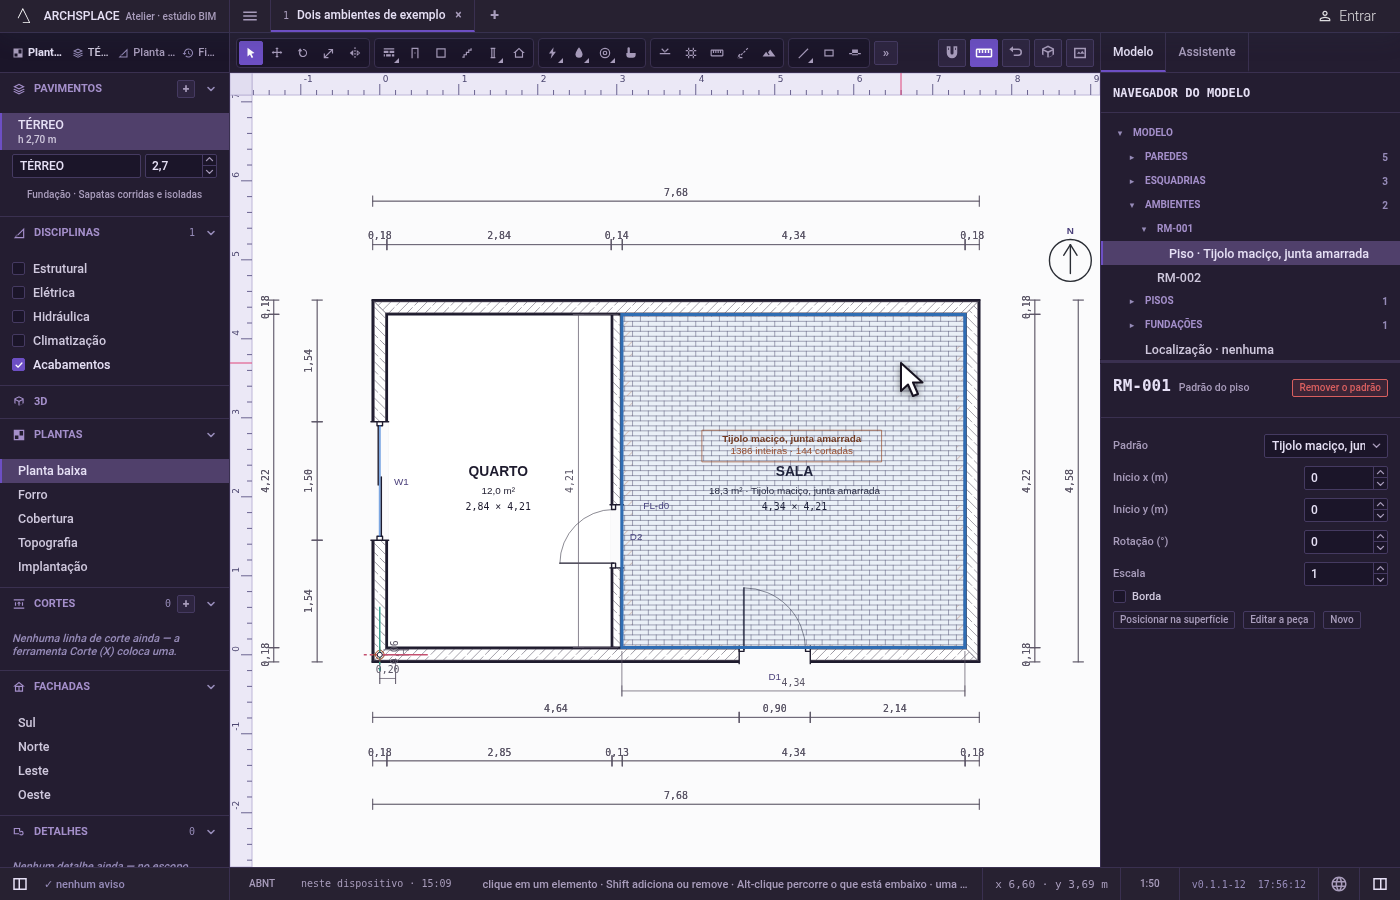Collapse the Pavimentos section chevron

tap(211, 89)
